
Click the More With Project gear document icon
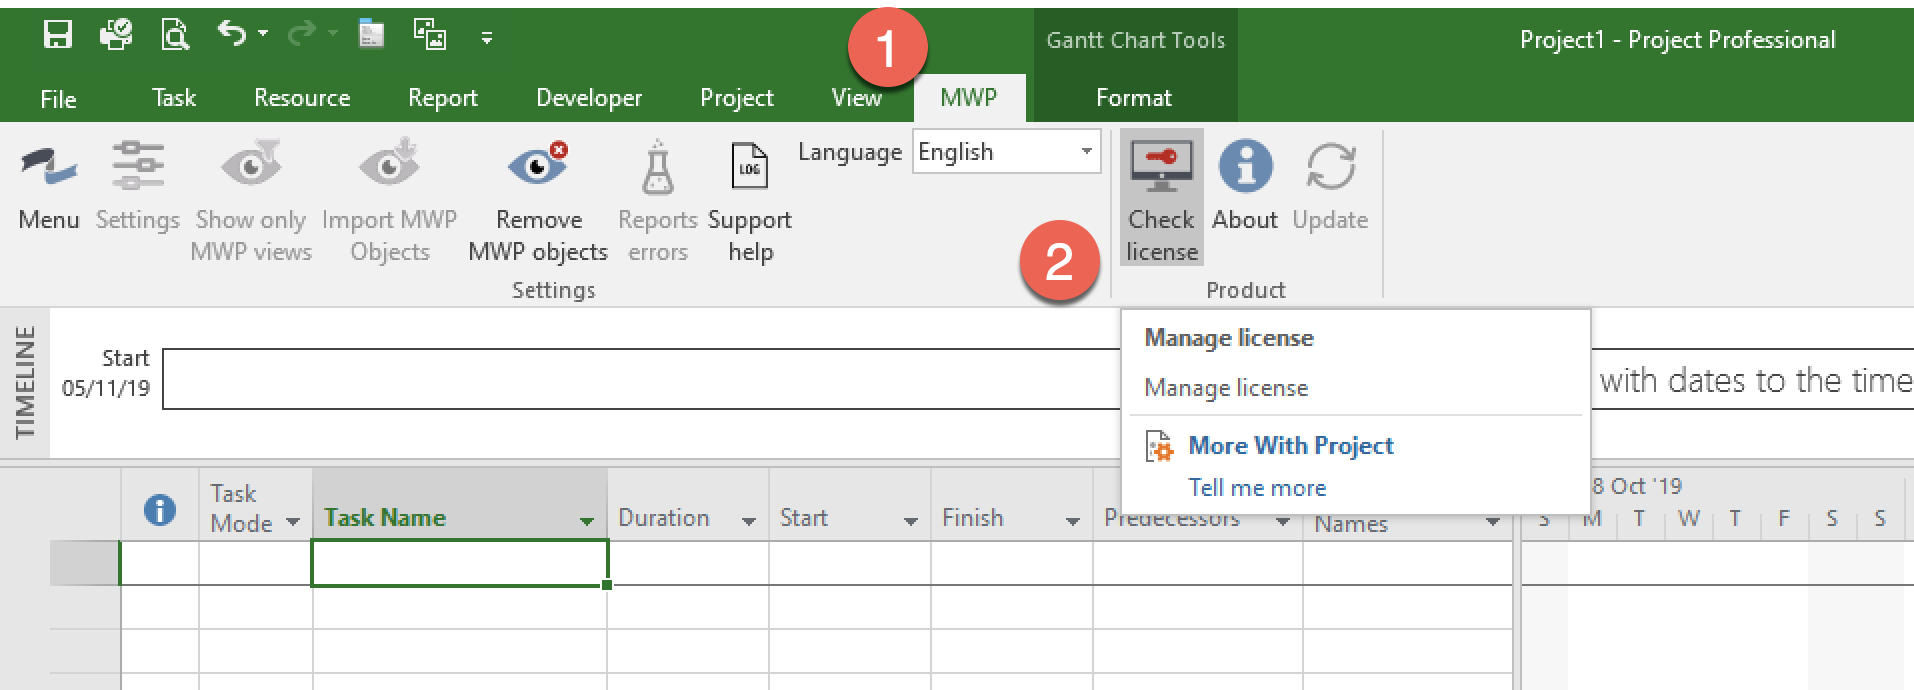click(1160, 447)
